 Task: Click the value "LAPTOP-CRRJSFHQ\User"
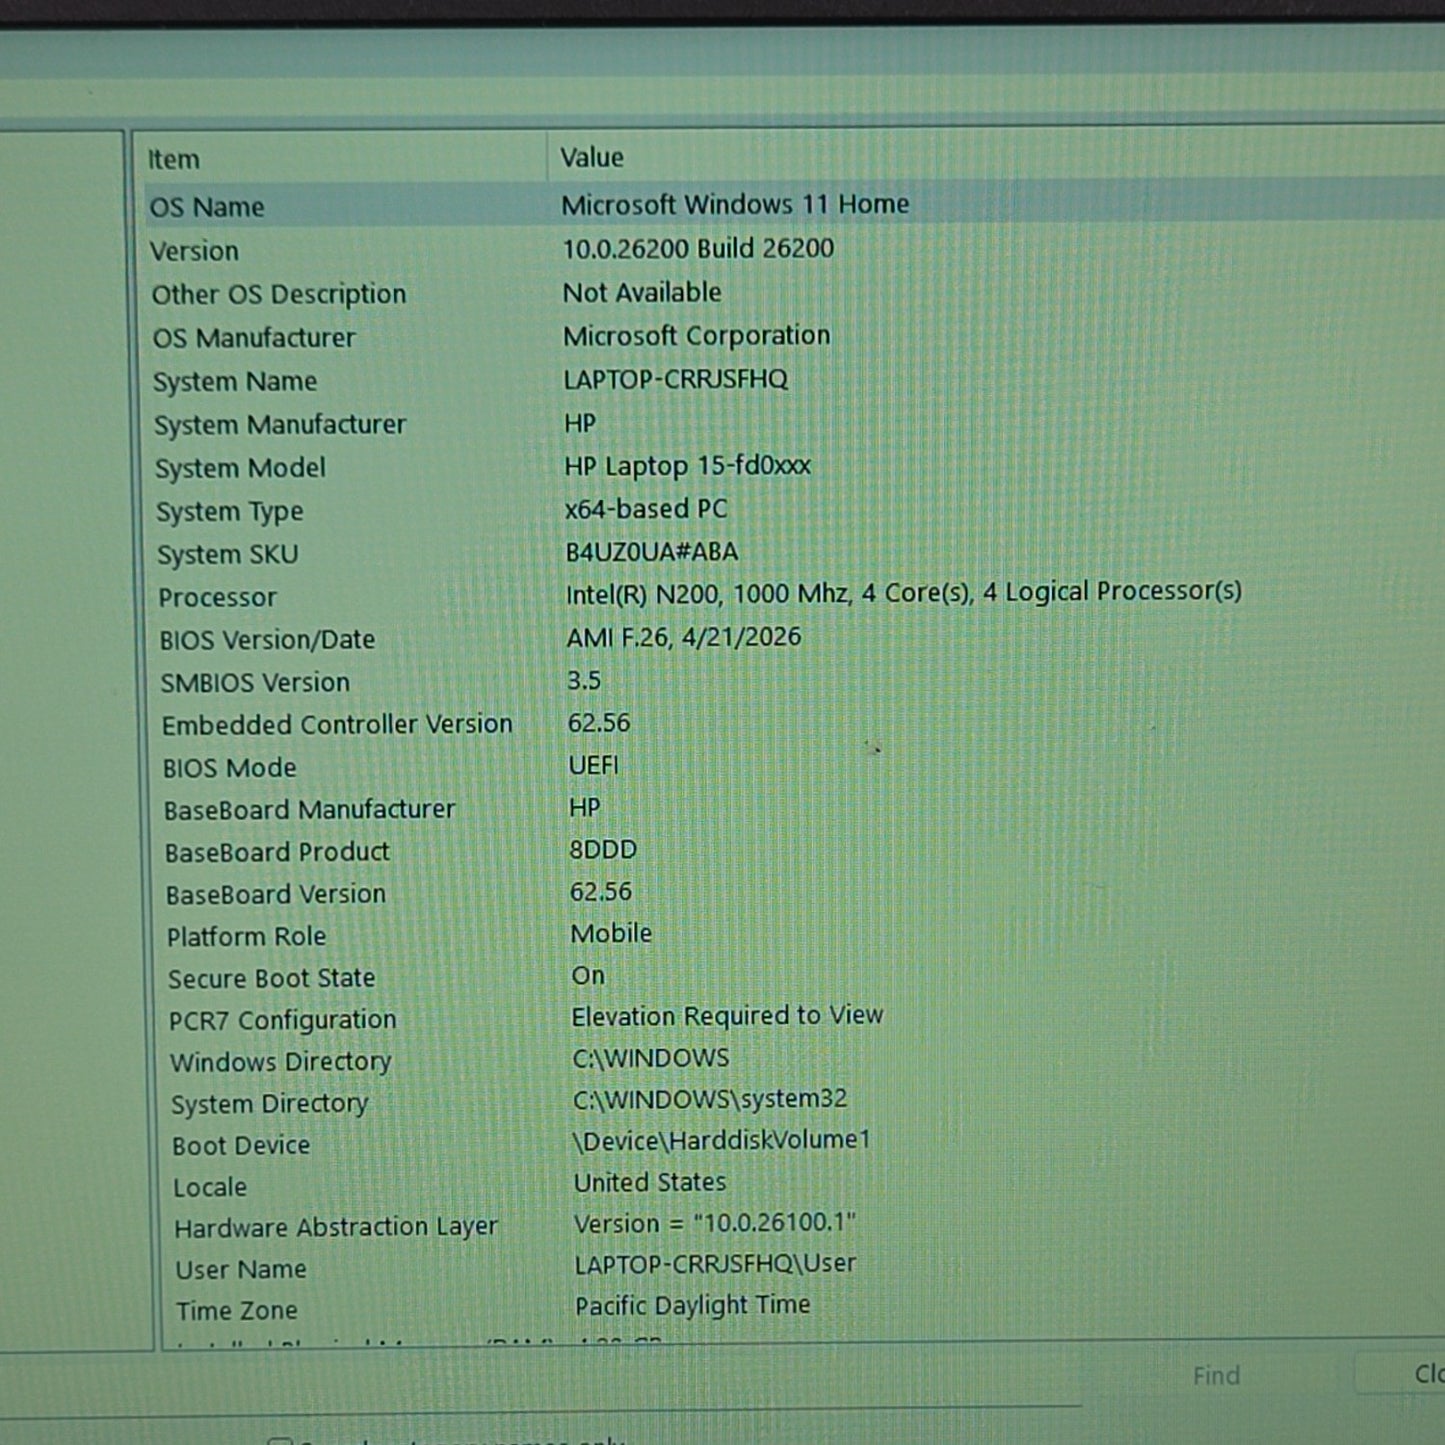[716, 1264]
